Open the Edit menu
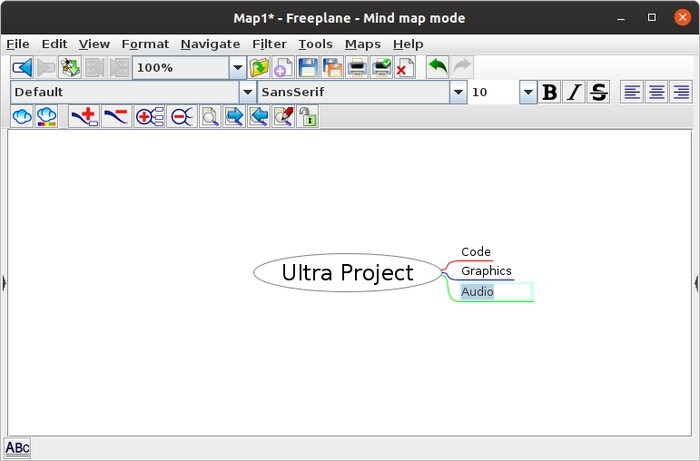 click(54, 44)
